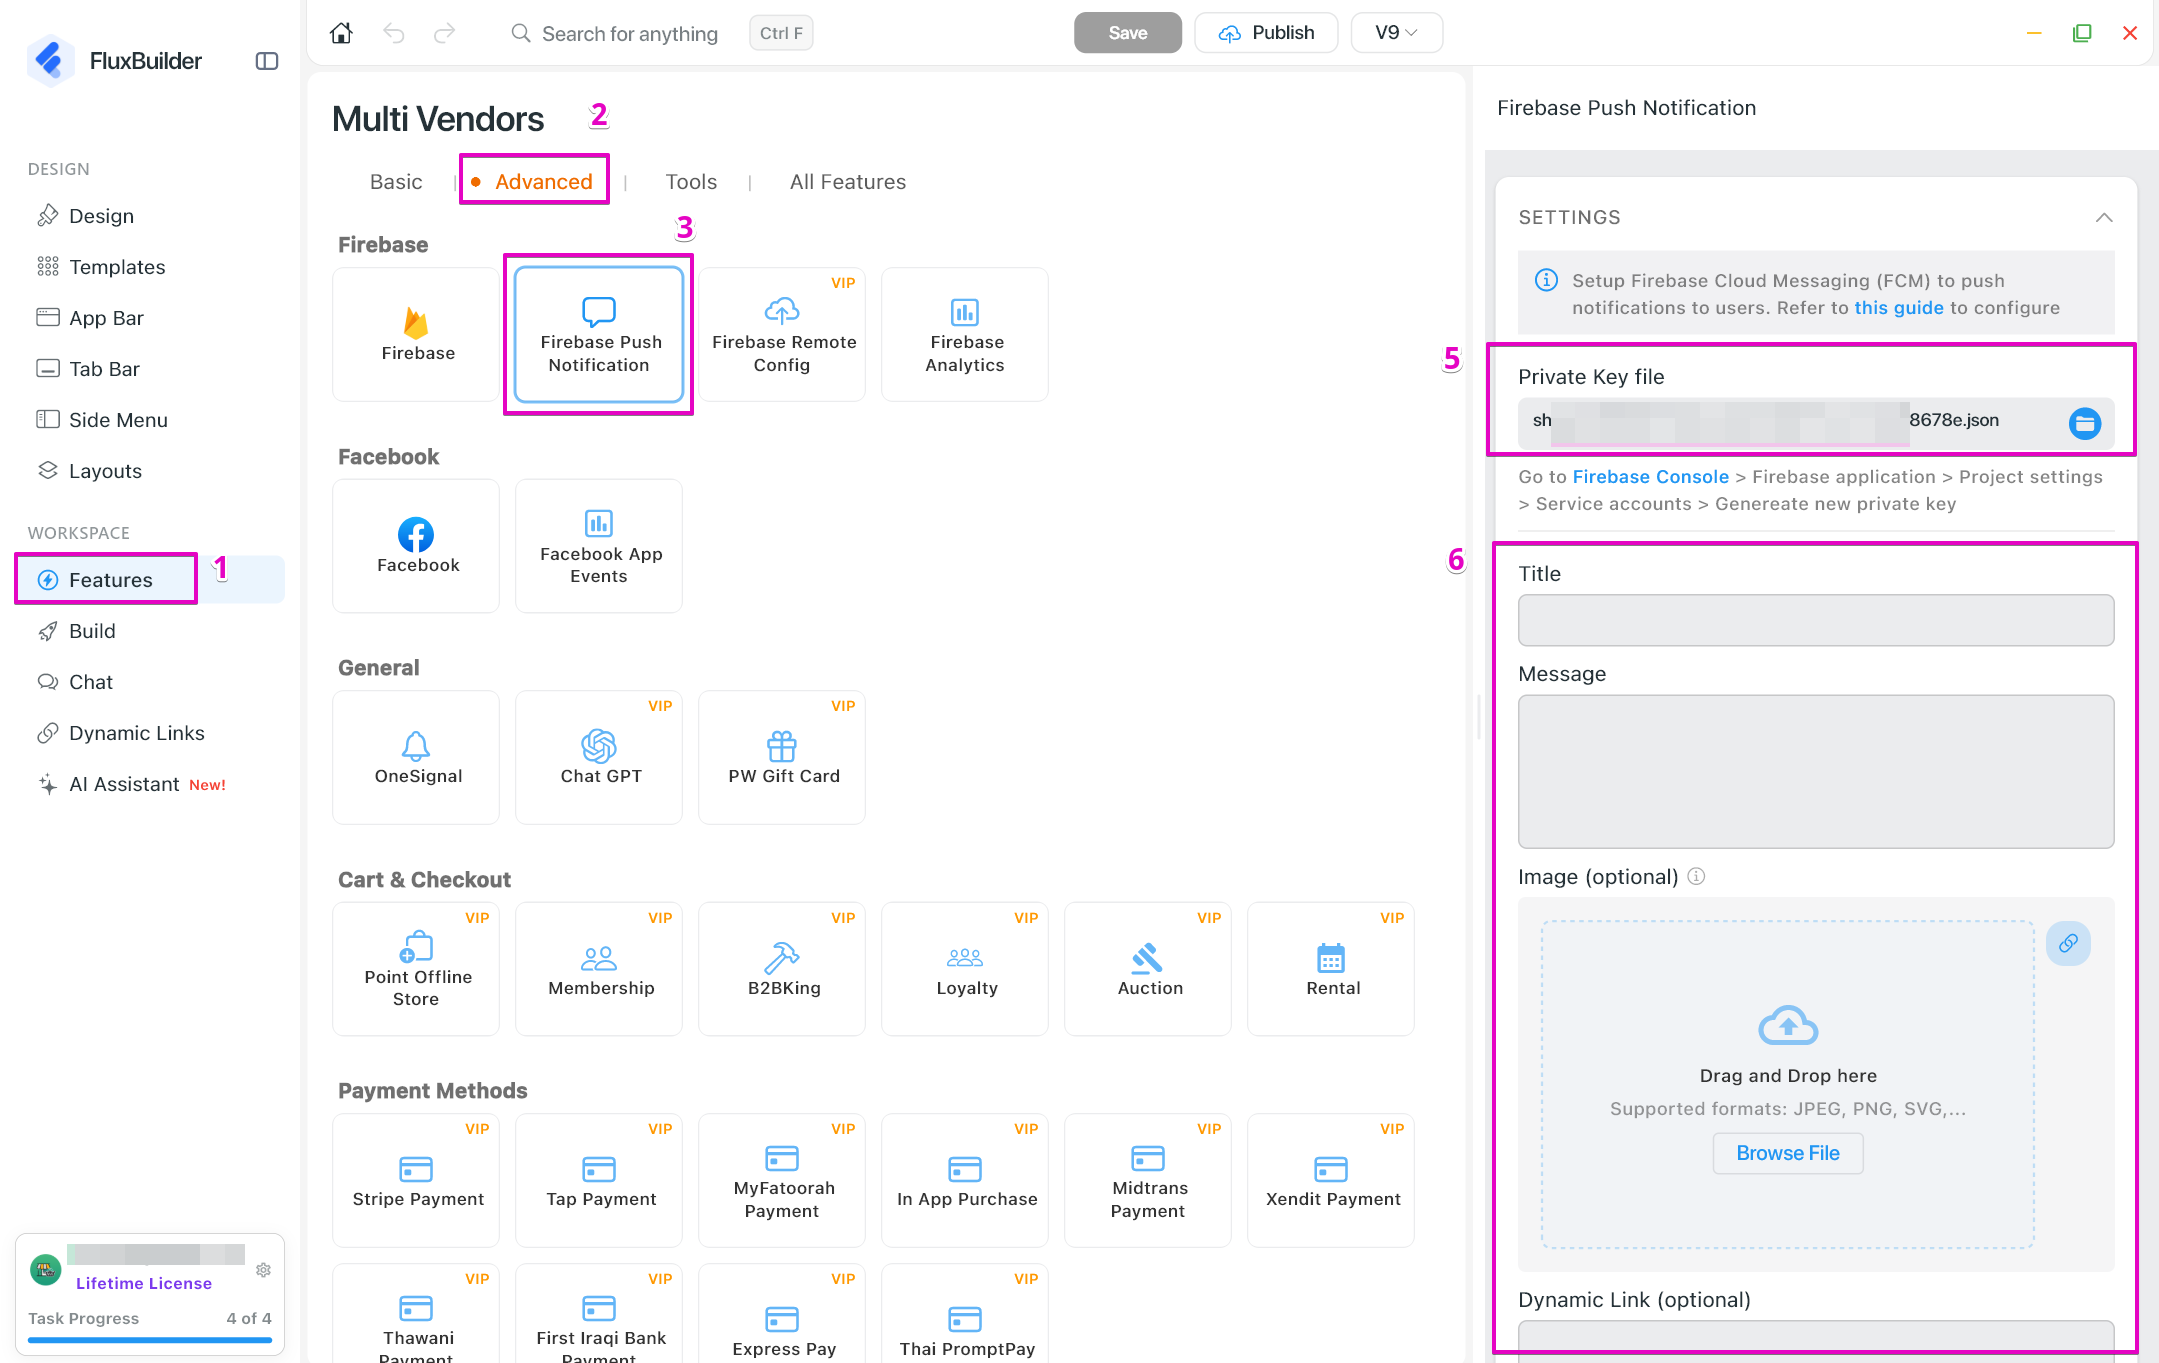Open the Auction feature card
Image resolution: width=2159 pixels, height=1363 pixels.
click(x=1148, y=969)
